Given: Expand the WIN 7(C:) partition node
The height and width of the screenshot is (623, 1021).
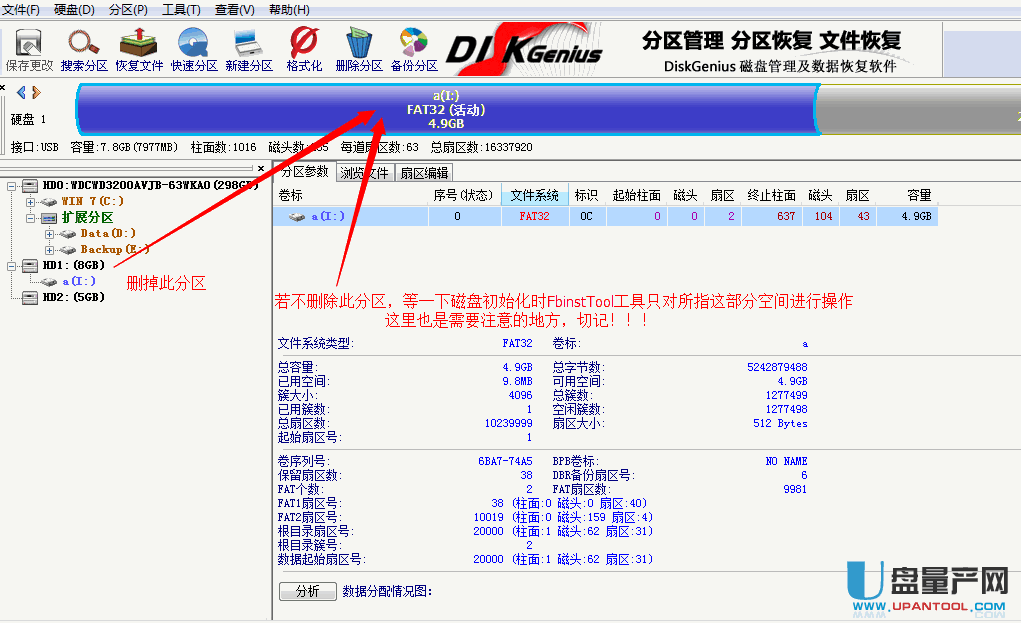Looking at the screenshot, I should coord(31,201).
